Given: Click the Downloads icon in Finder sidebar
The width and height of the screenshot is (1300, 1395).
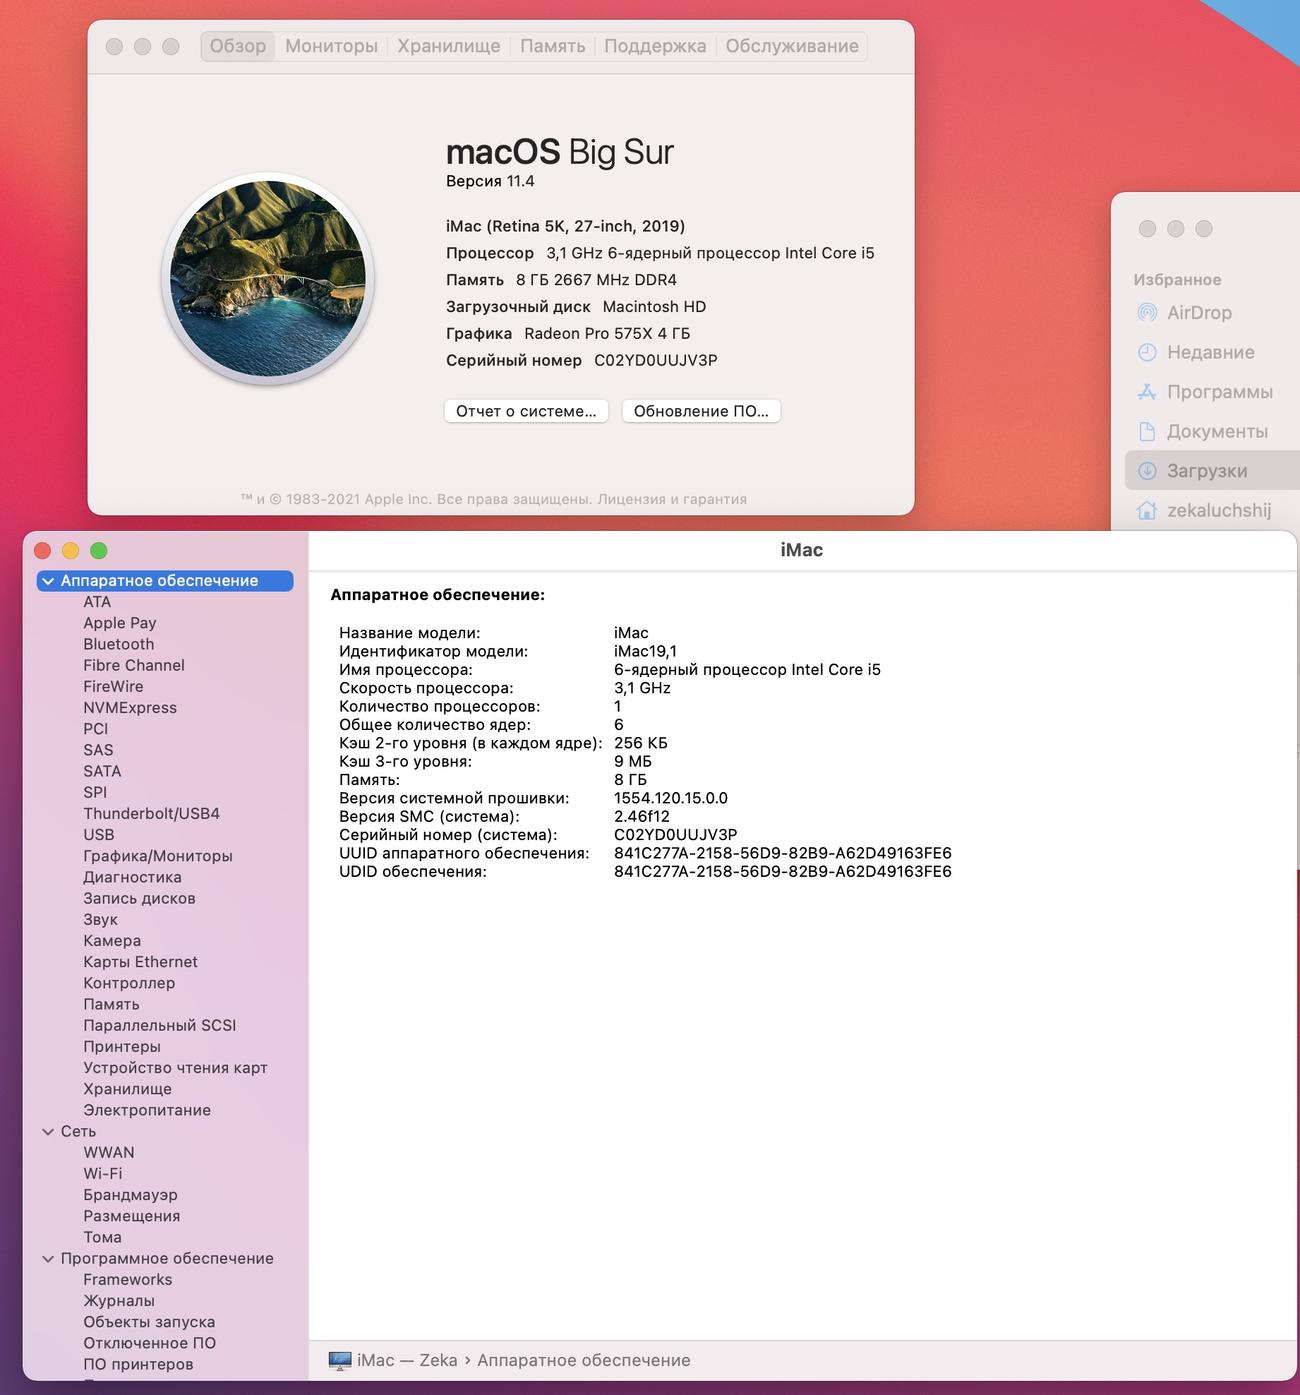Looking at the screenshot, I should click(1147, 471).
